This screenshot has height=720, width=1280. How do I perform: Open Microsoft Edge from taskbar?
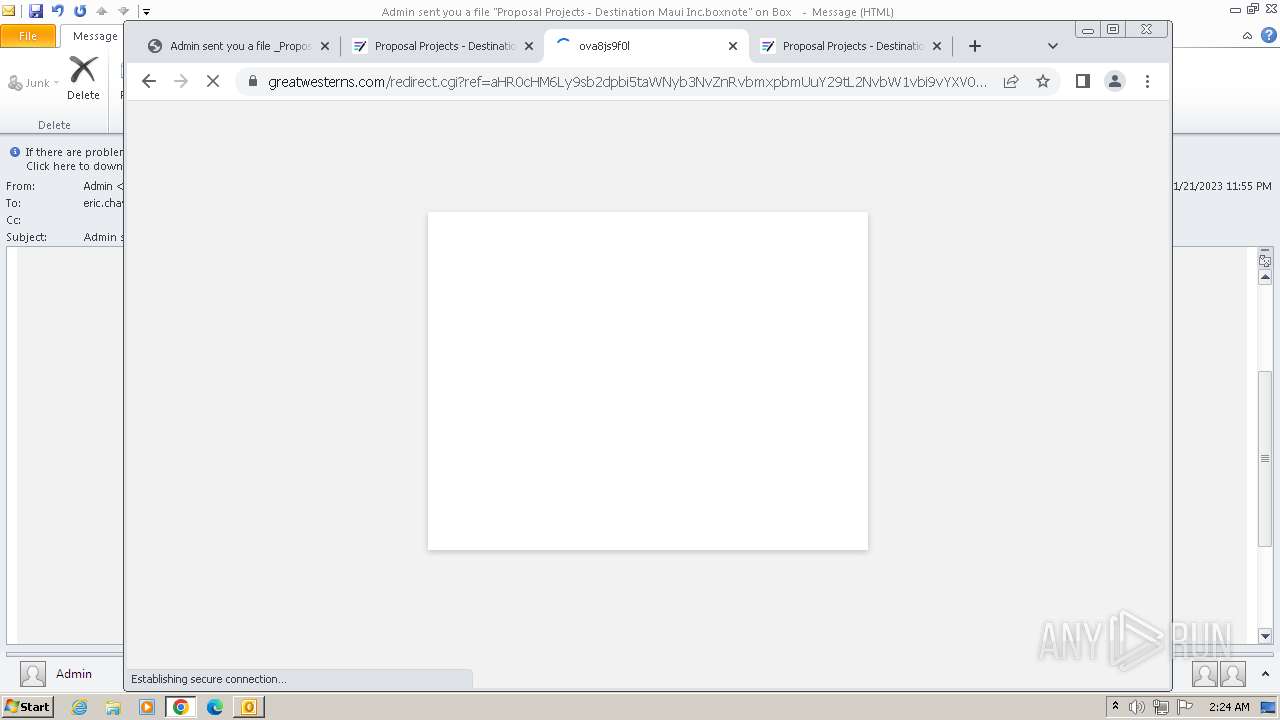(x=215, y=707)
